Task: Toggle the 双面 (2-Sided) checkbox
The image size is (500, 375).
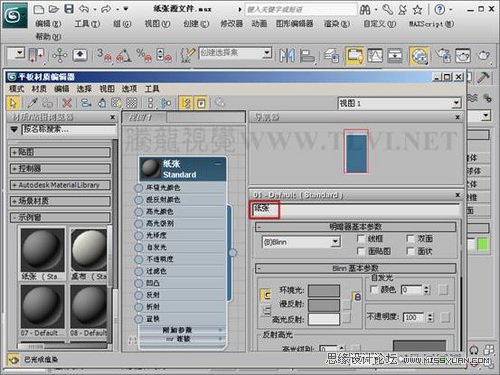Action: 411,239
